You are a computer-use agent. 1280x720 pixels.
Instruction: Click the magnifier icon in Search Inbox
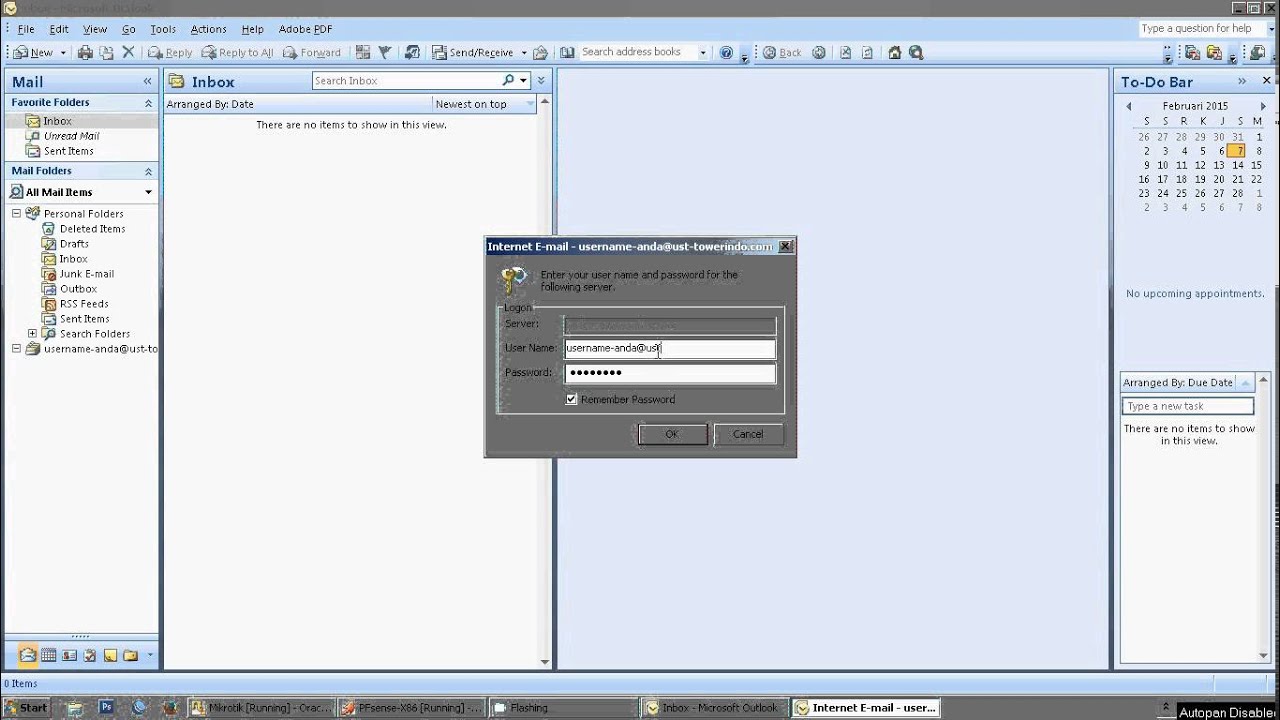(x=508, y=80)
